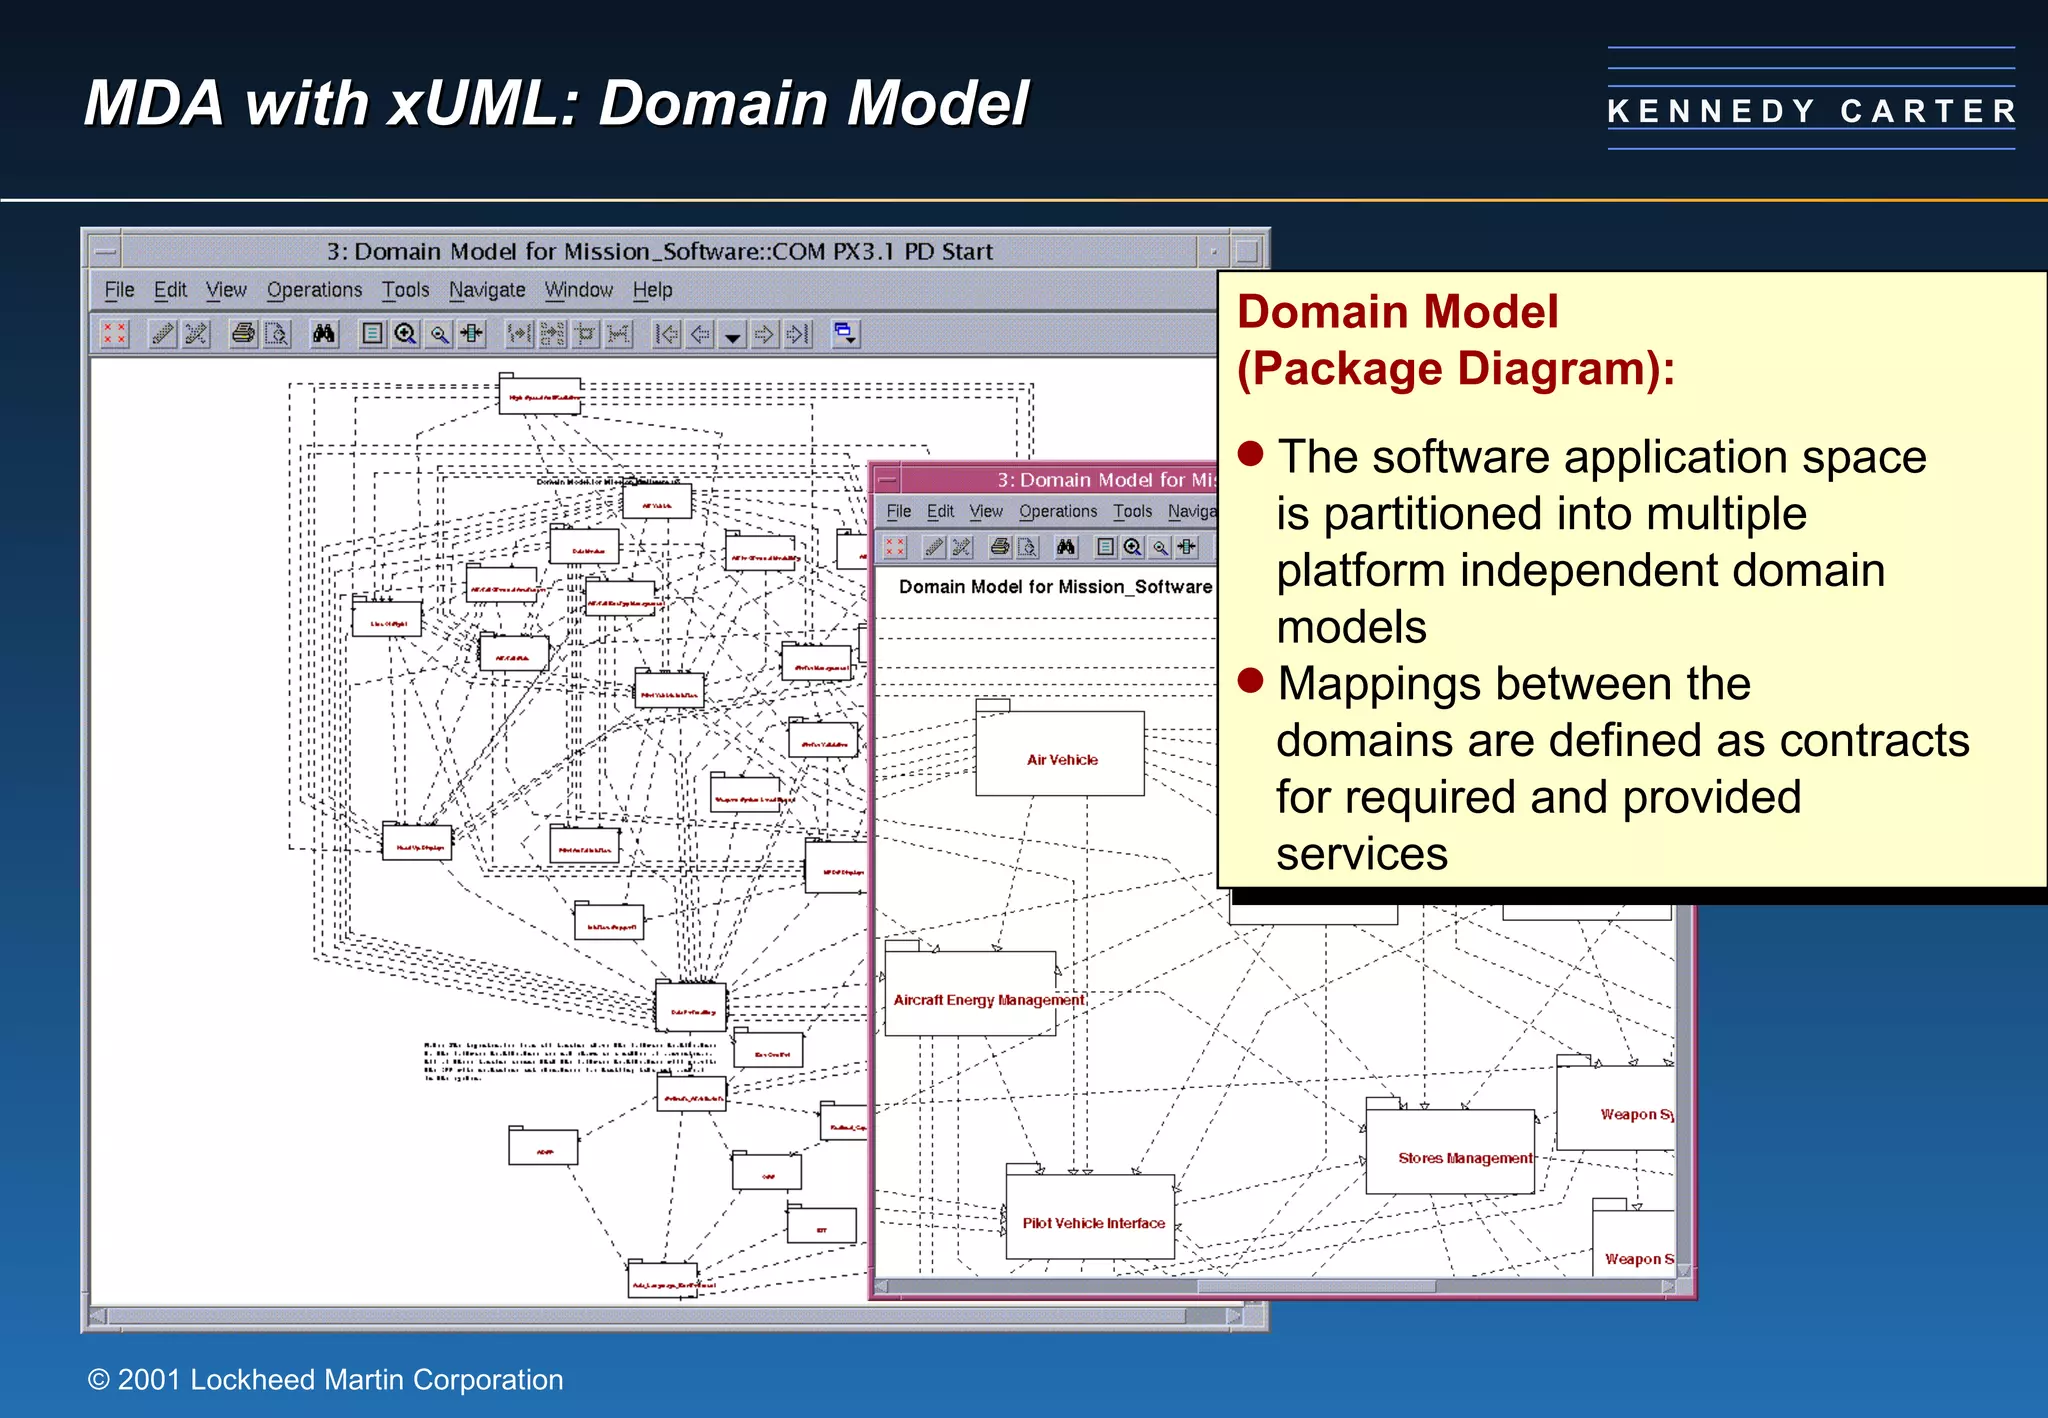Click the go to first arrow icon
This screenshot has height=1418, width=2048.
pos(665,334)
